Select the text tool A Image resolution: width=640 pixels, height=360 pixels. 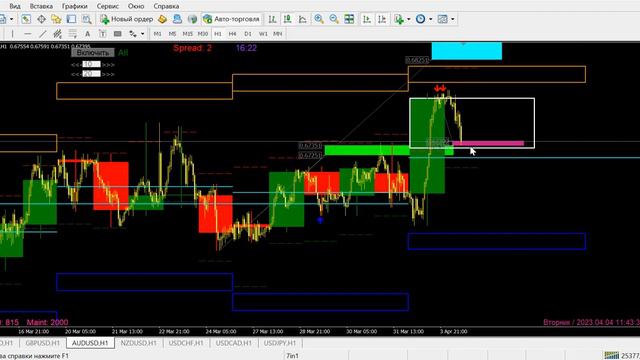click(87, 34)
